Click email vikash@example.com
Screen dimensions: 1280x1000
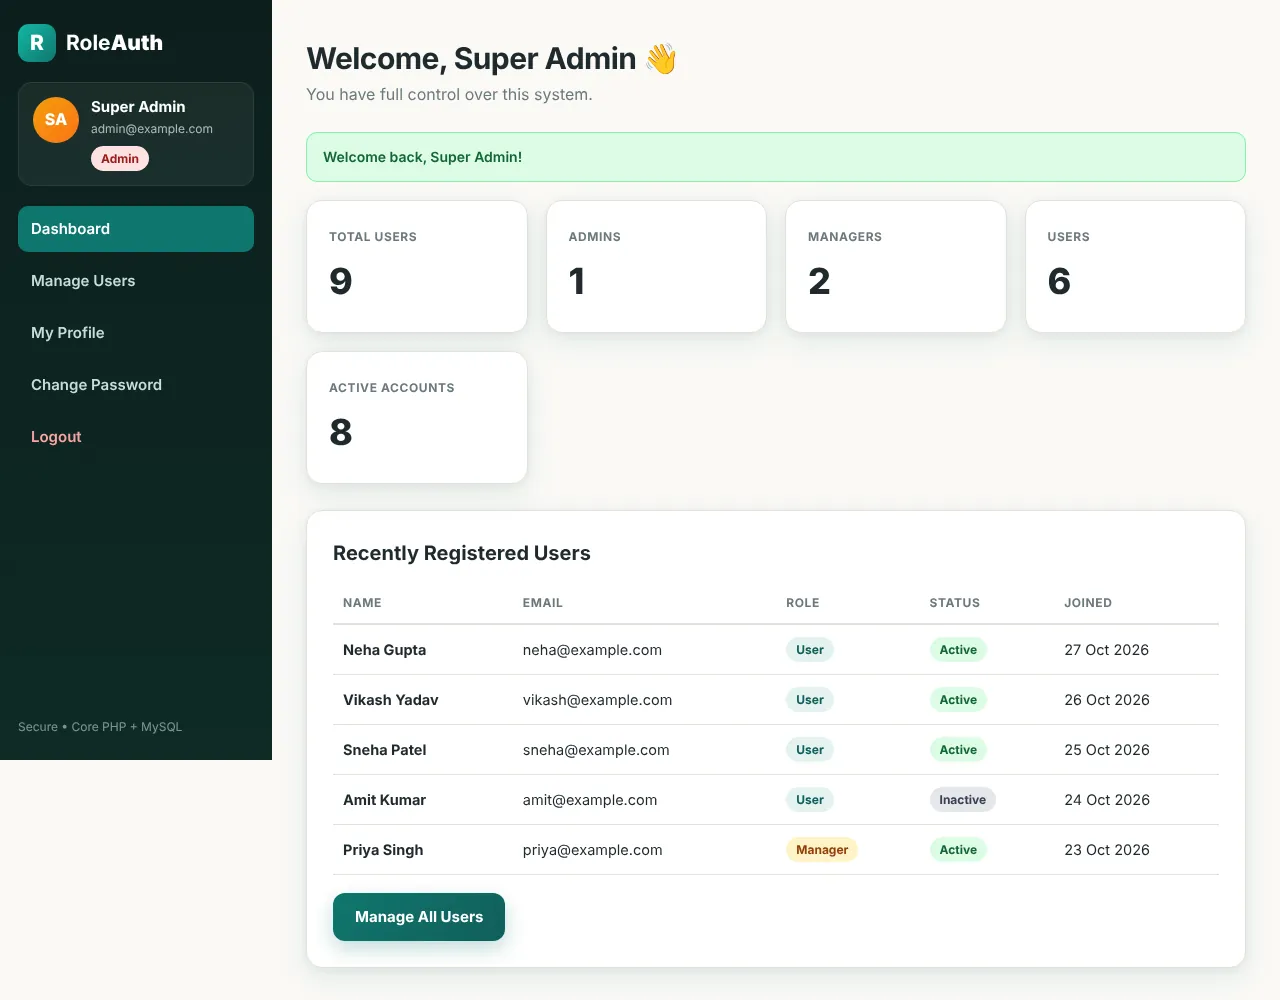tap(597, 700)
